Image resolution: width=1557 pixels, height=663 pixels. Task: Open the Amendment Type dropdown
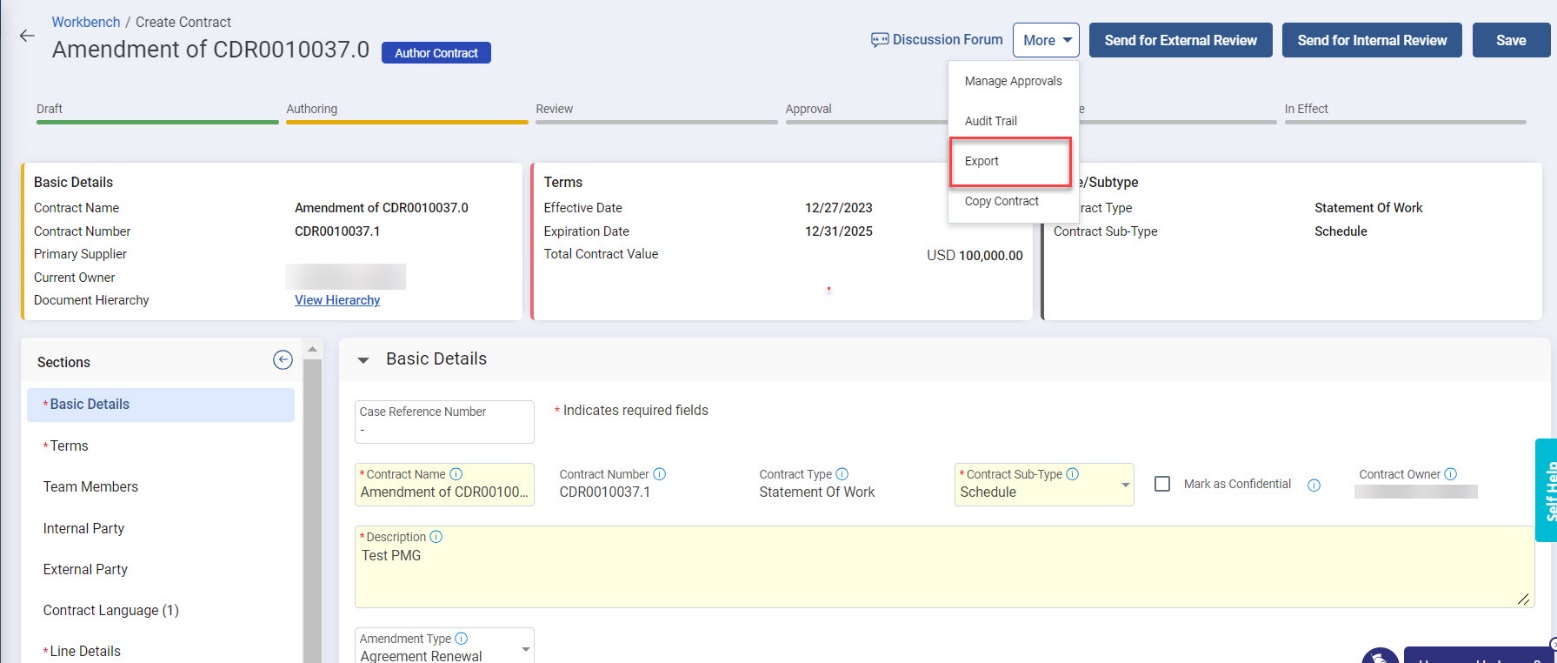pyautogui.click(x=525, y=650)
